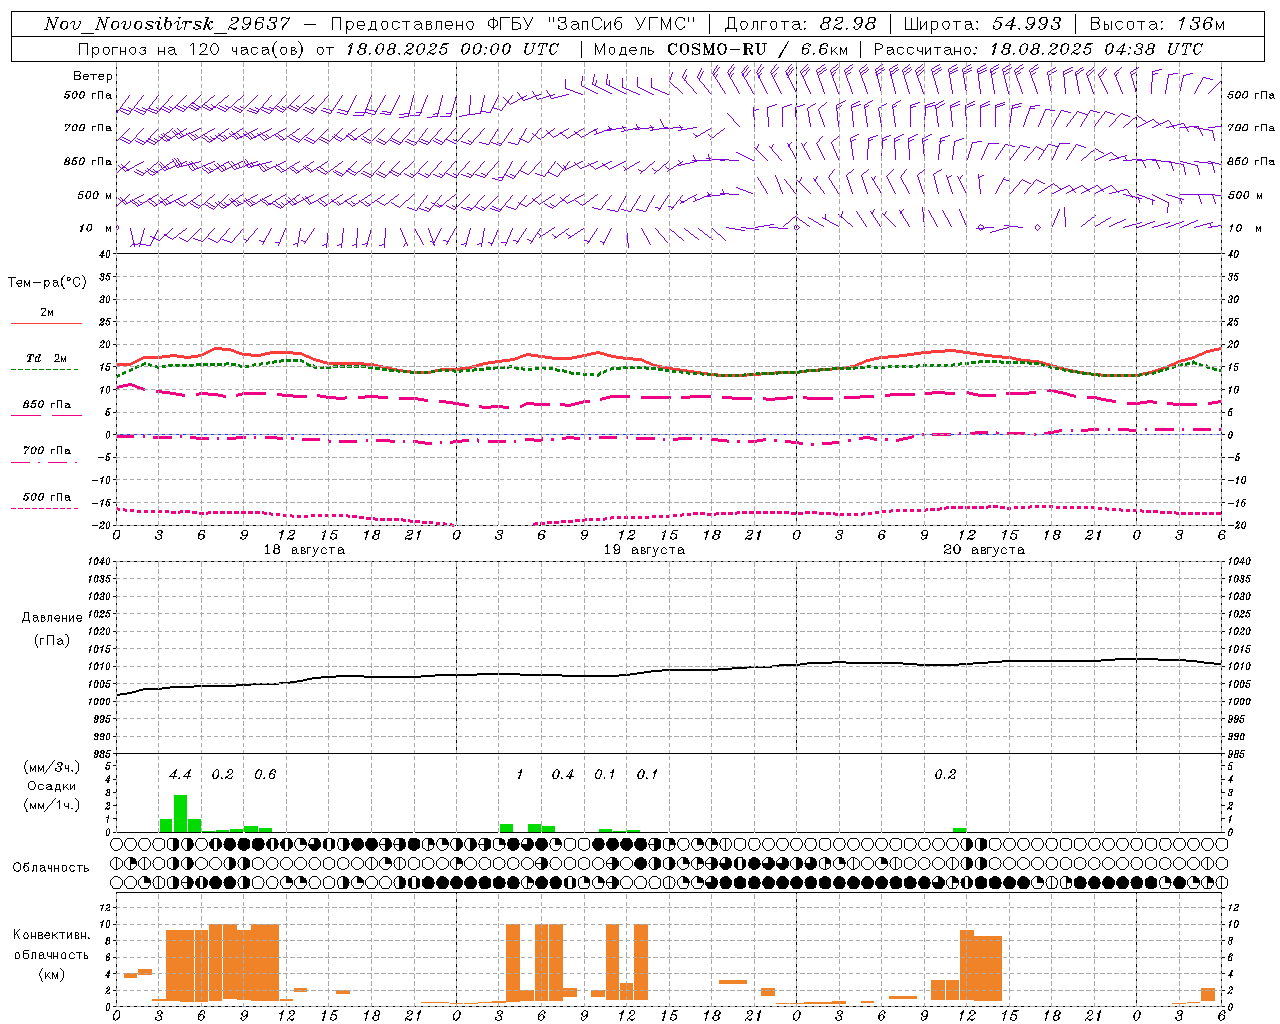Select the "Облачность" cloud cover label

[51, 867]
